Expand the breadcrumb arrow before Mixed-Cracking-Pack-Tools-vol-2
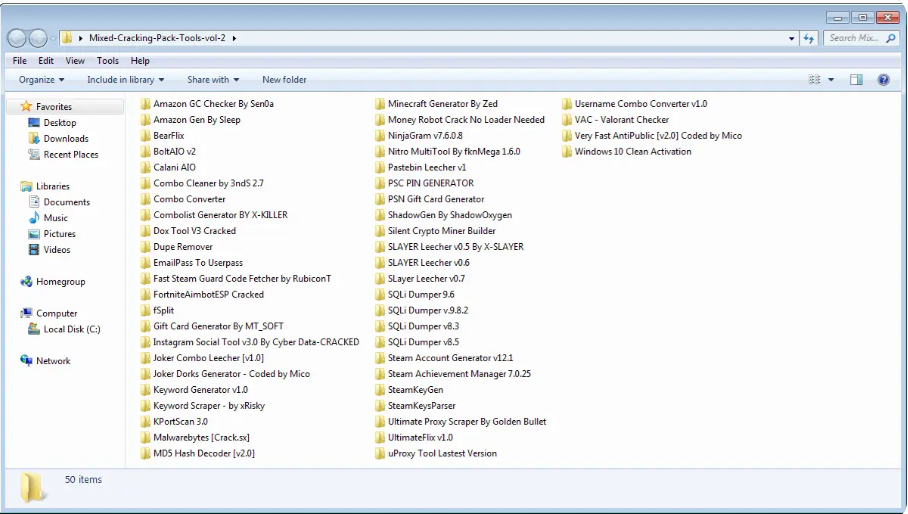The height and width of the screenshot is (514, 908). pos(81,38)
